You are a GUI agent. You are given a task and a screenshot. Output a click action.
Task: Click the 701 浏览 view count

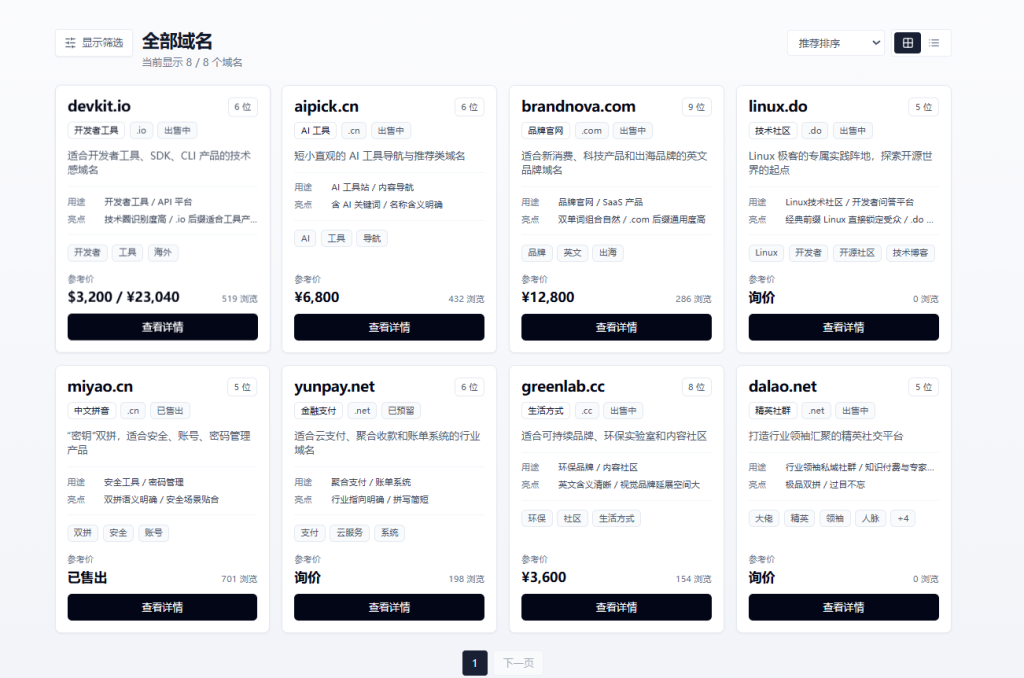click(239, 579)
